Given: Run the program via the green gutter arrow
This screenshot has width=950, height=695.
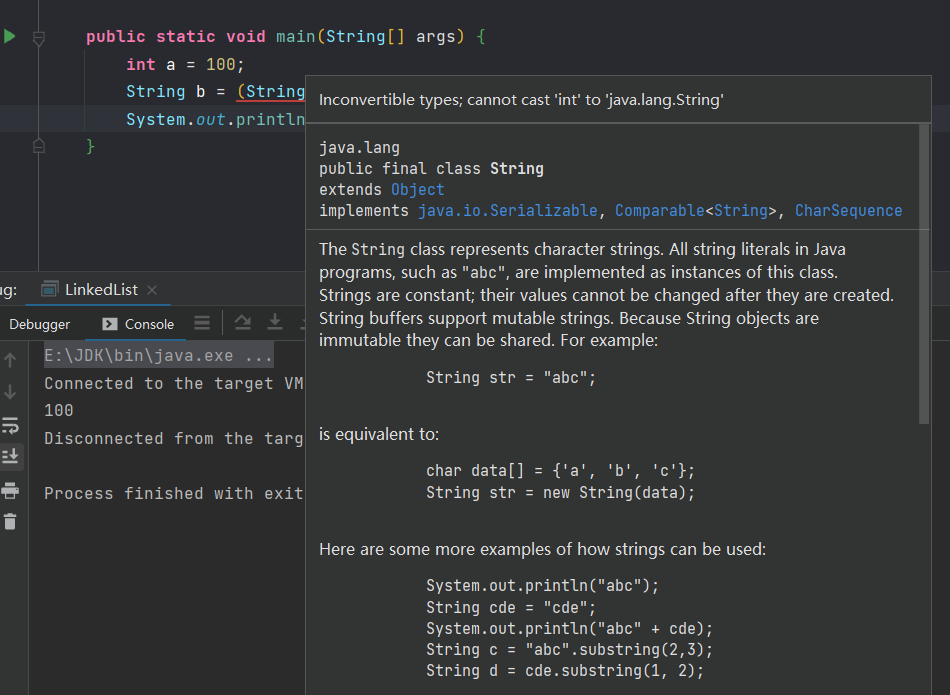Looking at the screenshot, I should point(8,36).
